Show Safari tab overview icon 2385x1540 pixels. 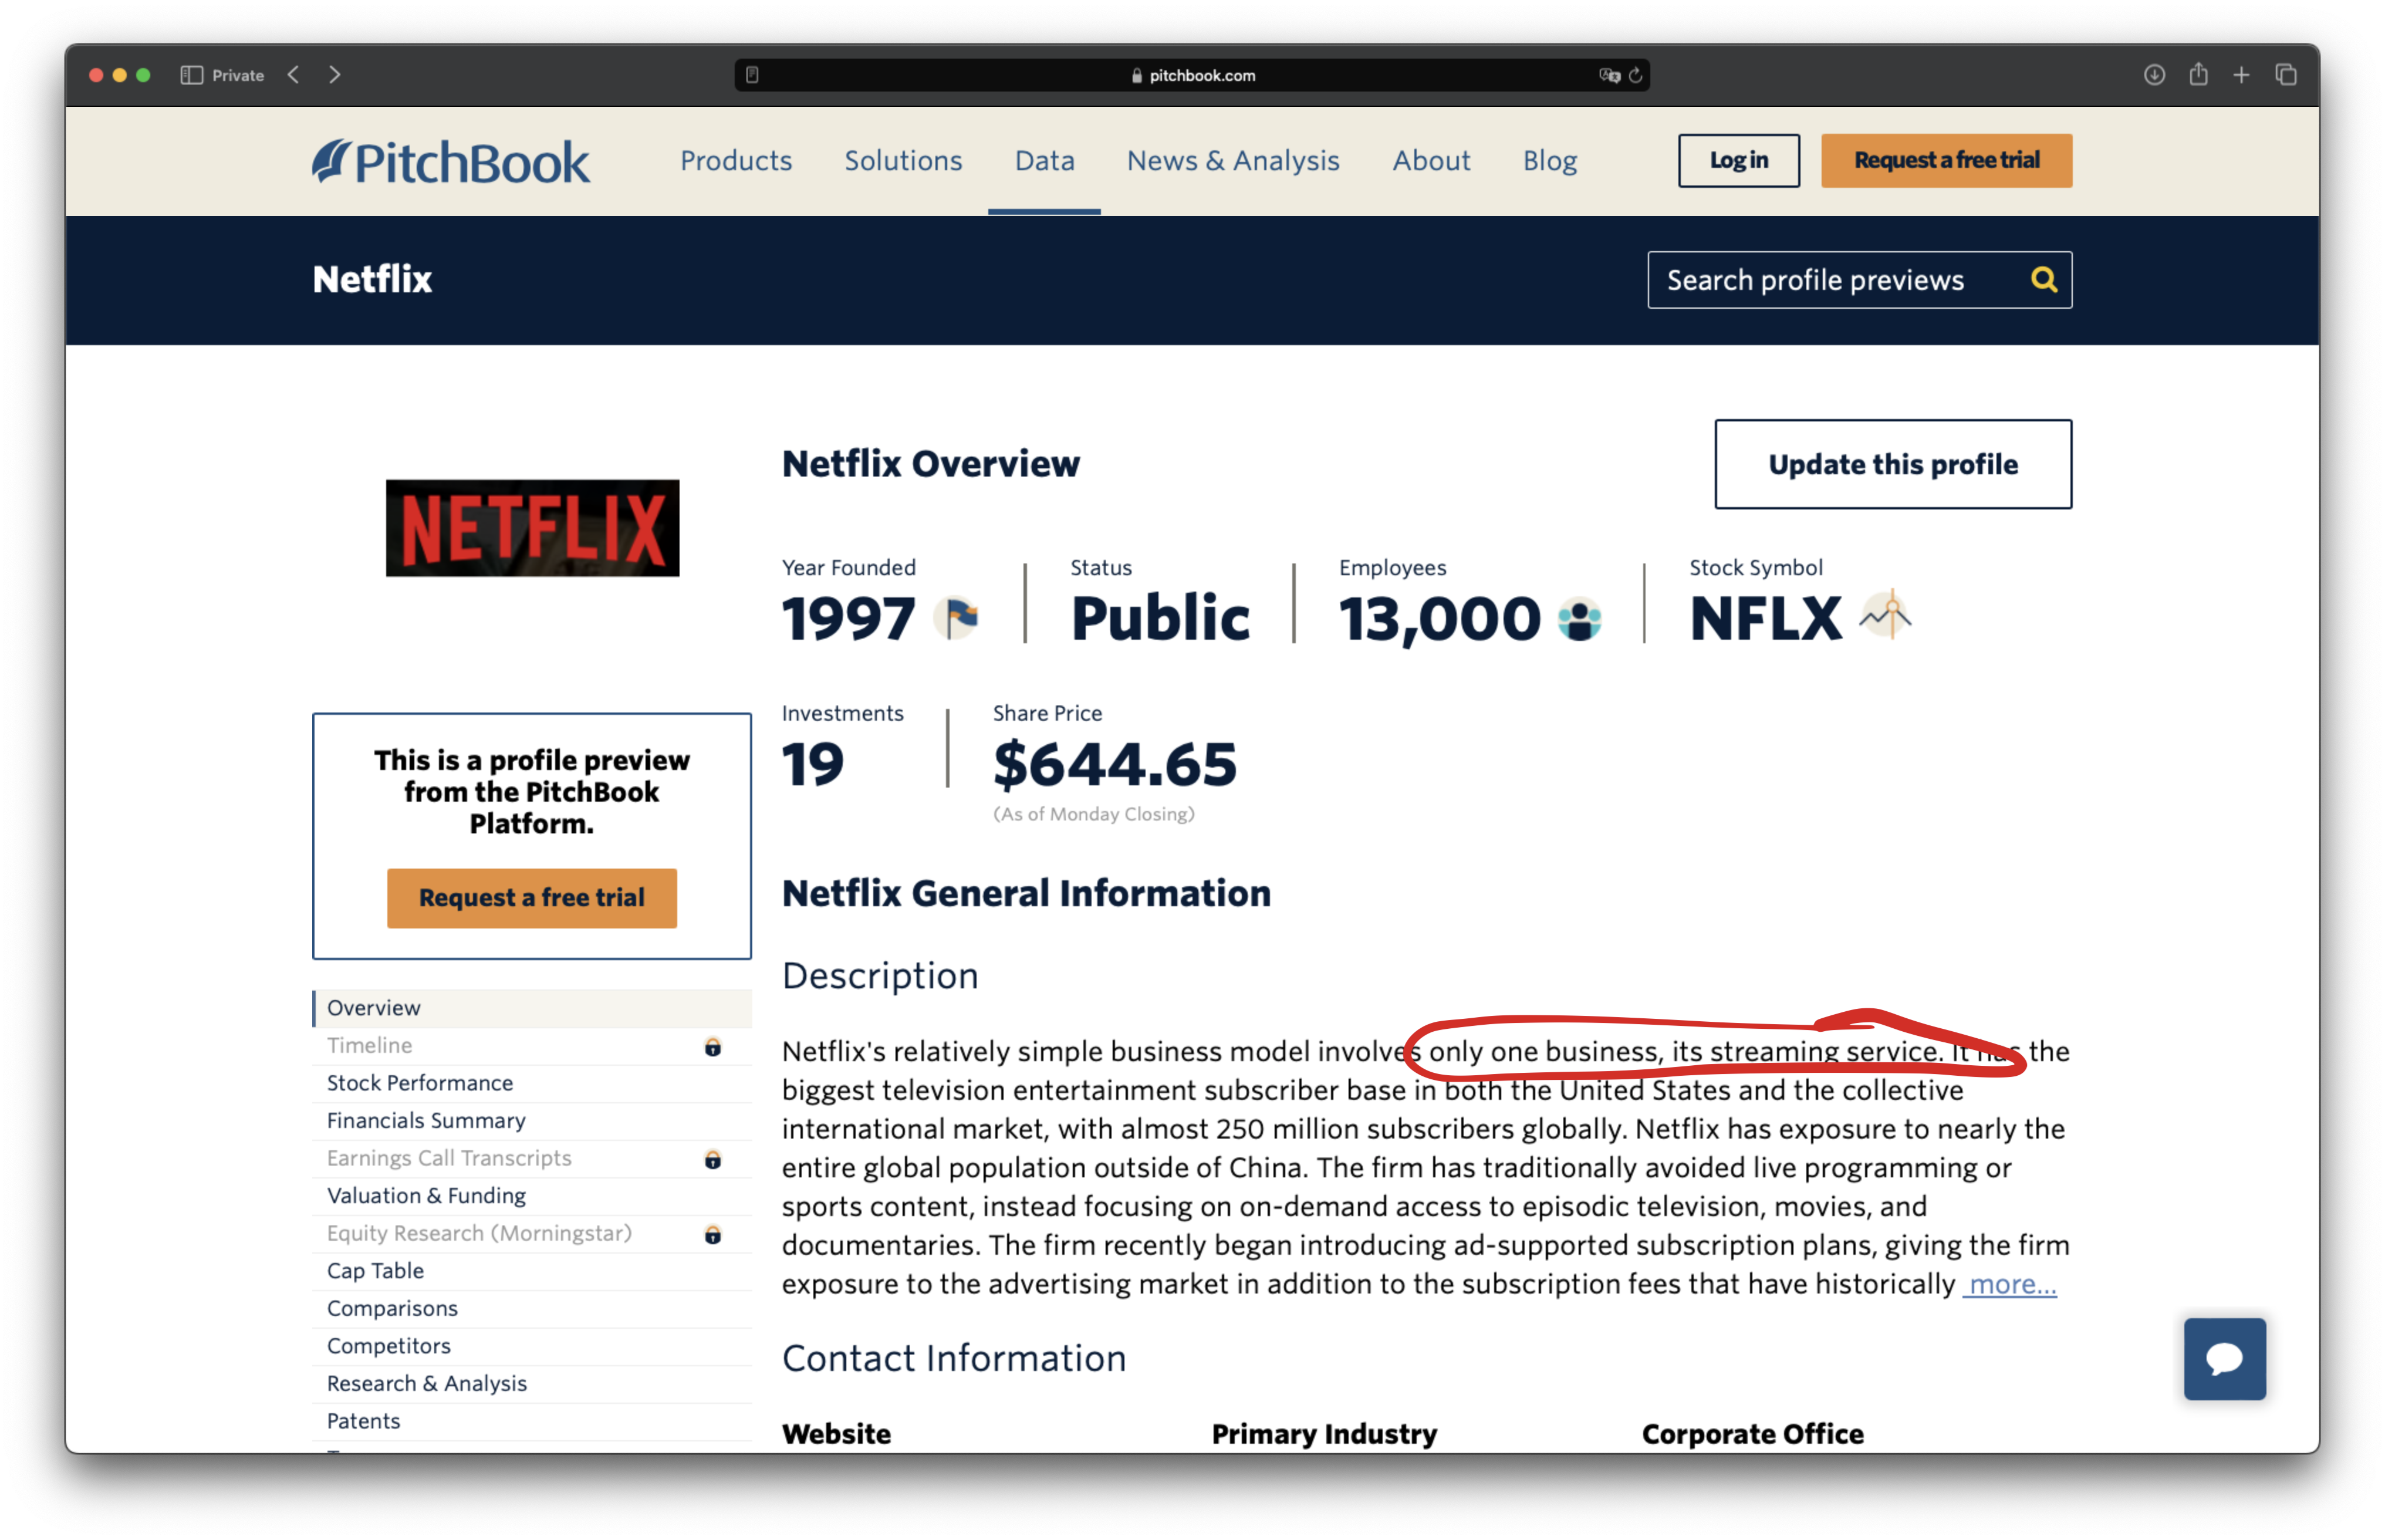point(2286,75)
